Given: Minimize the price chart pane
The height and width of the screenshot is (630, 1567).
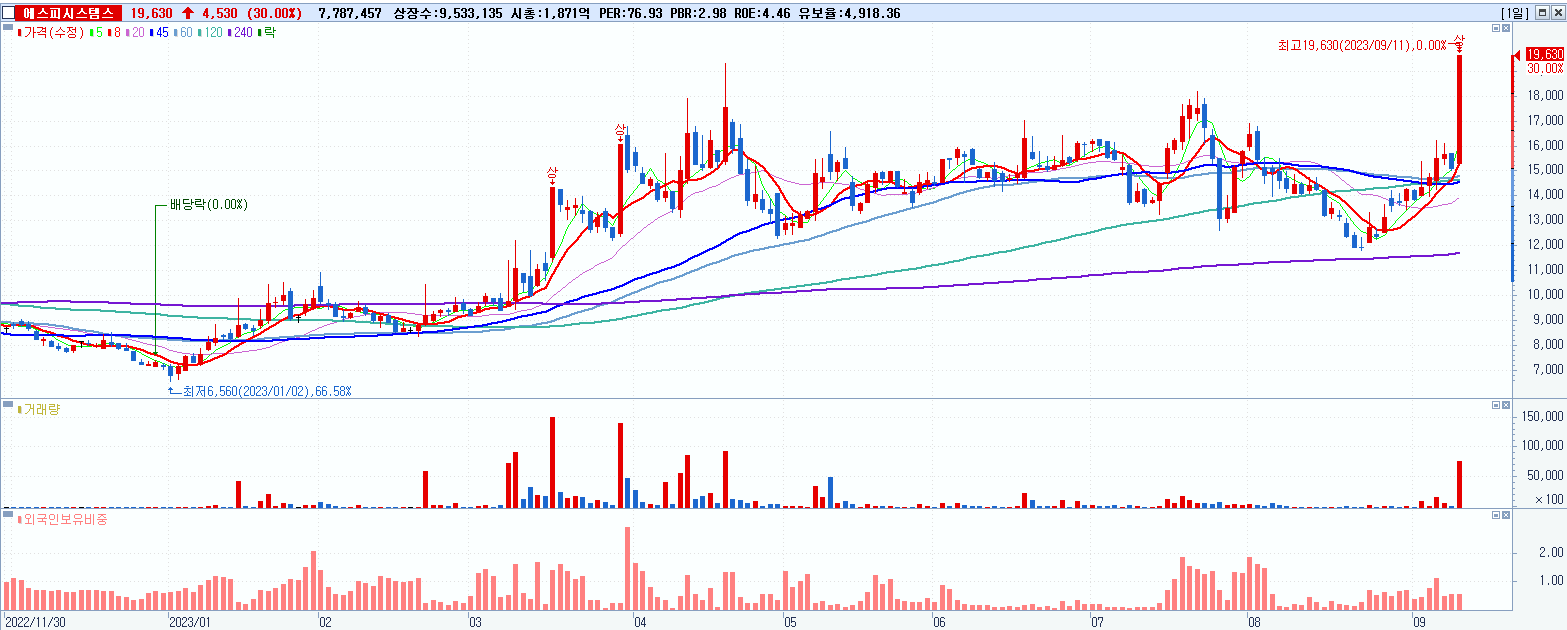Looking at the screenshot, I should click(1495, 29).
